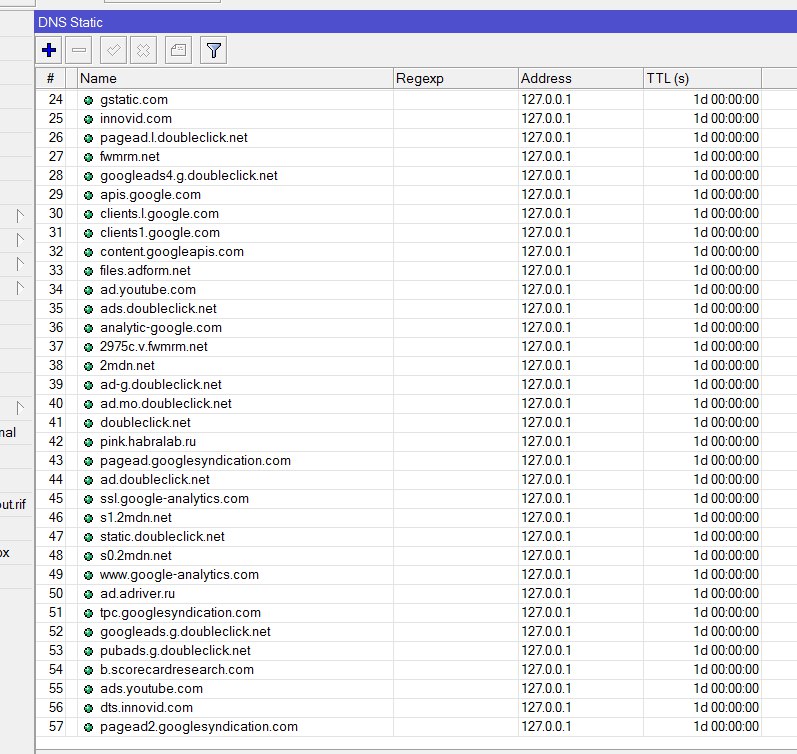Click the status icon beside files.adform.net
Screen dimensions: 797x754
88,271
